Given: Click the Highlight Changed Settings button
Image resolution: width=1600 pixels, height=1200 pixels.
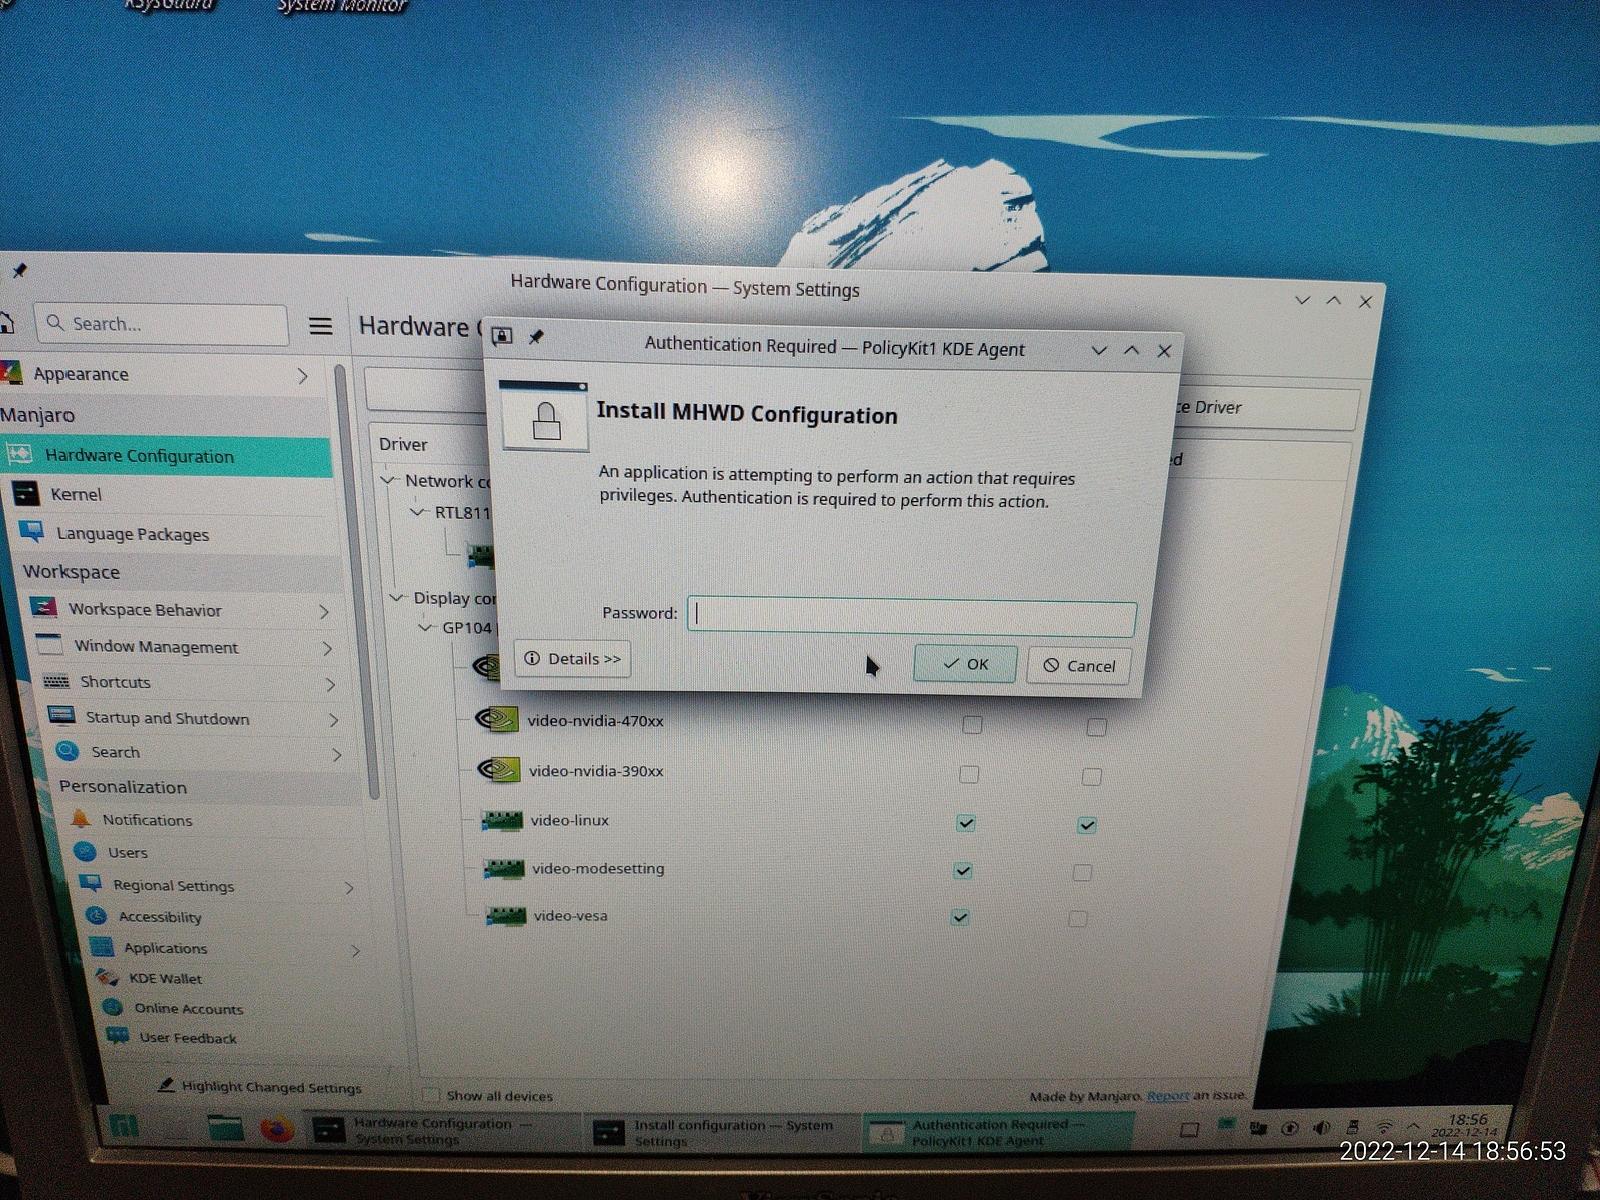Looking at the screenshot, I should (260, 1086).
